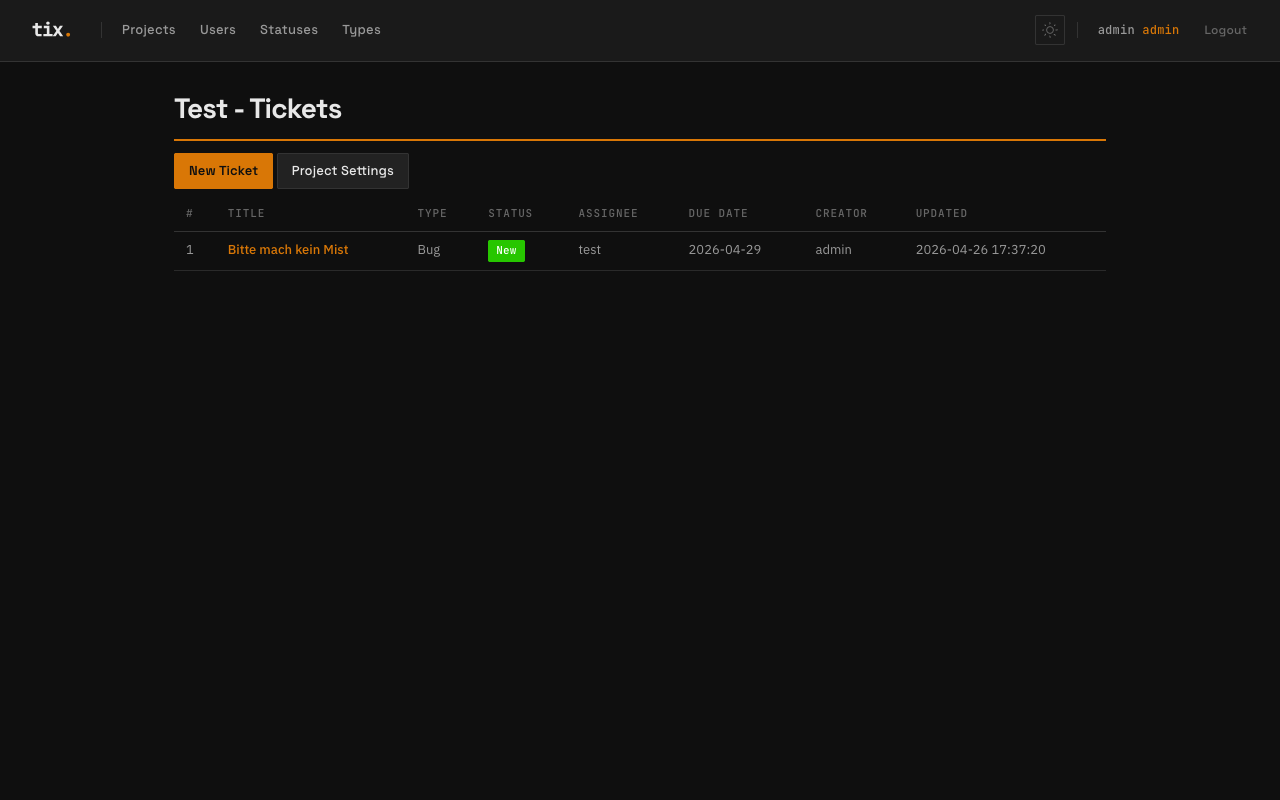Open the Statuses navigation item
The width and height of the screenshot is (1280, 800).
pyautogui.click(x=289, y=30)
